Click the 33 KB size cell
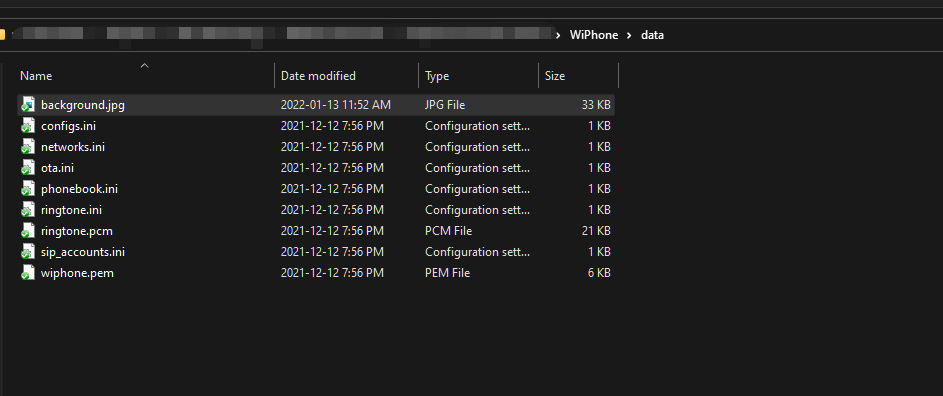Viewport: 943px width, 396px height. click(596, 105)
